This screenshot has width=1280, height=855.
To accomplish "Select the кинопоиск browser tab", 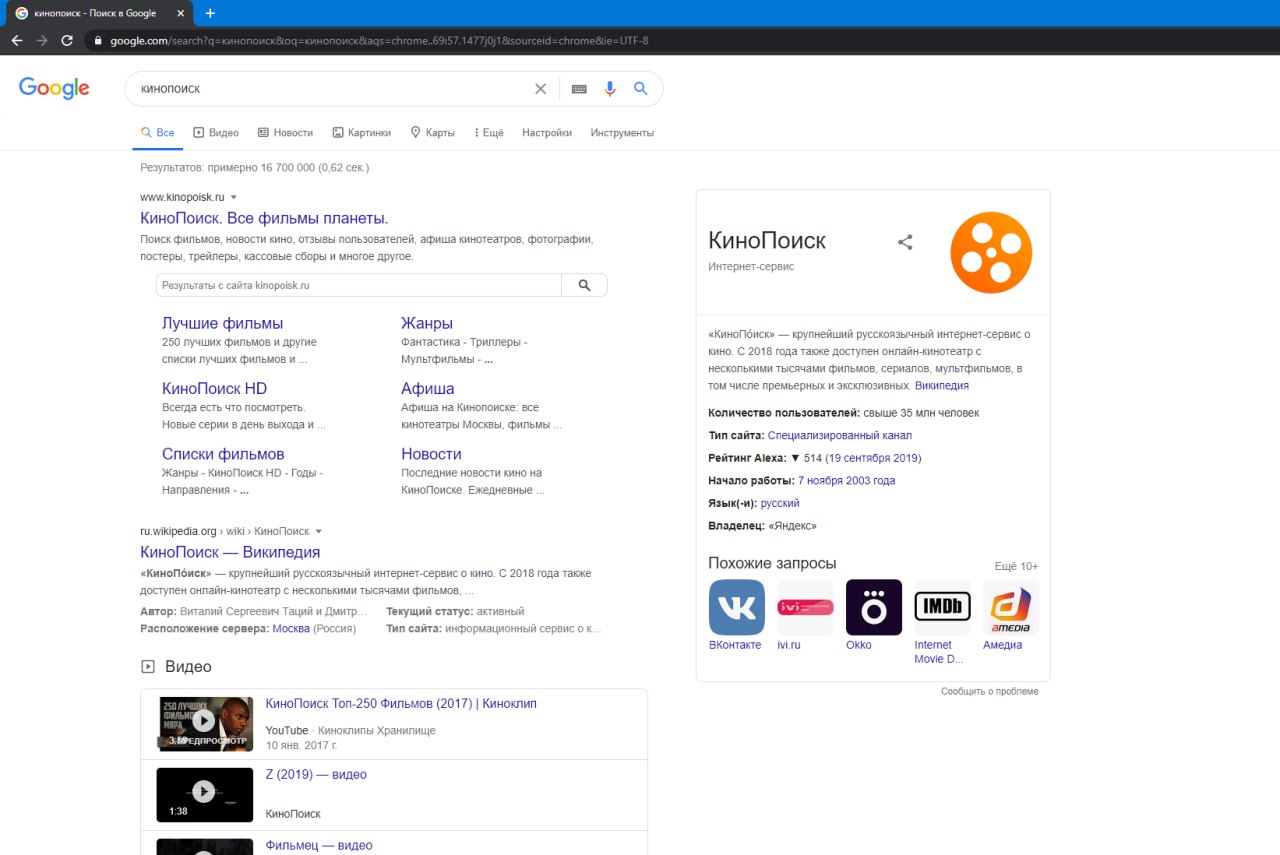I will (x=100, y=13).
